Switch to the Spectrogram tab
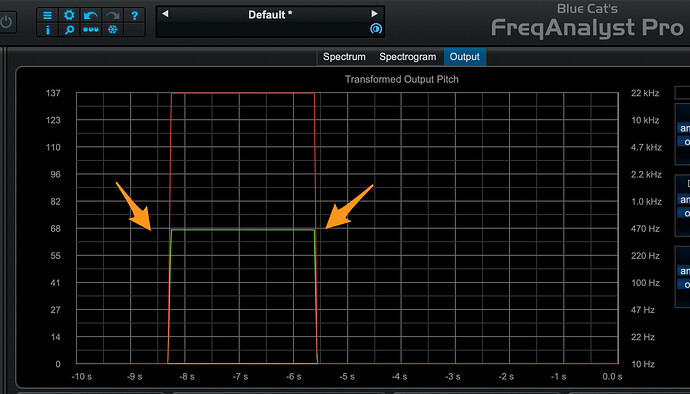This screenshot has height=394, width=690. (407, 57)
